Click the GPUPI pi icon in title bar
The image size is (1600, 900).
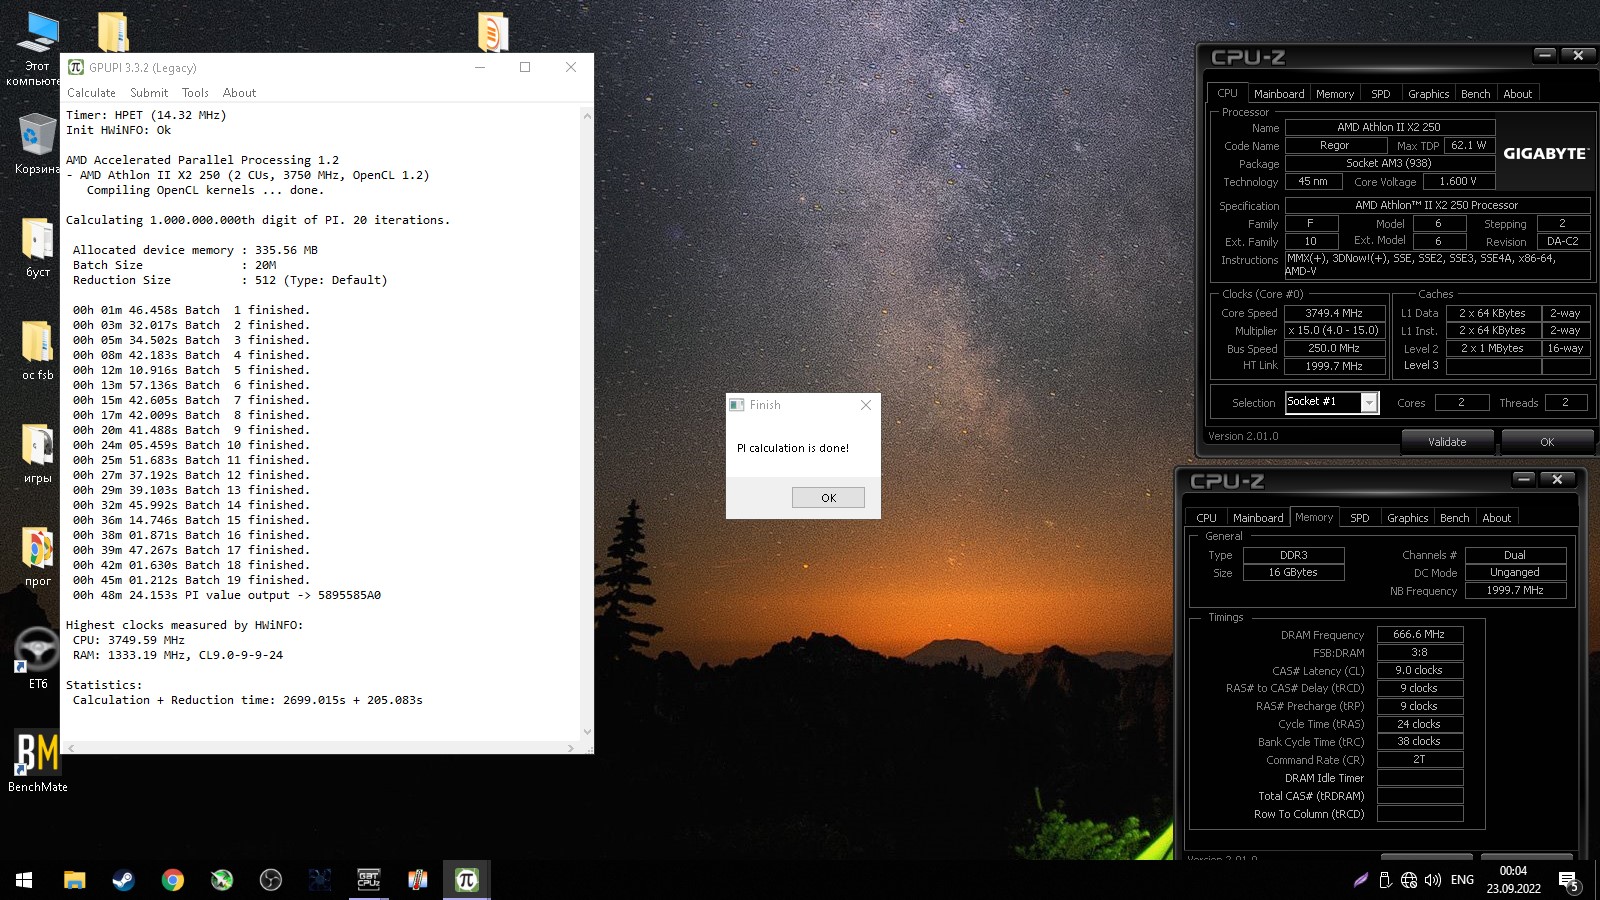(x=76, y=67)
